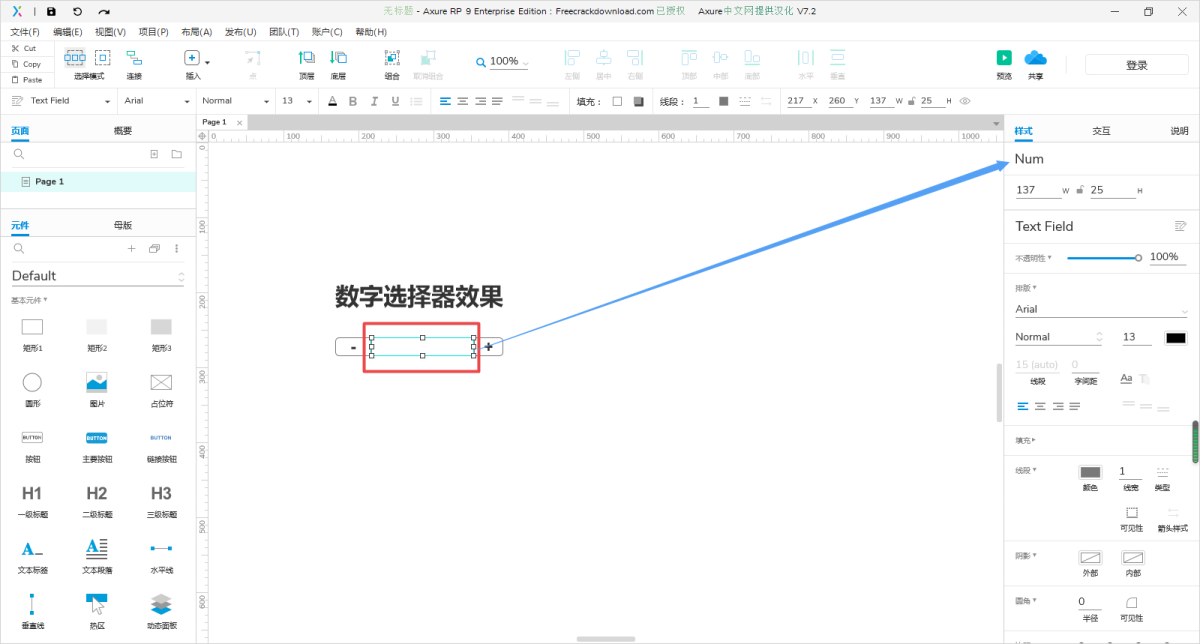Image resolution: width=1200 pixels, height=644 pixels.
Task: Click the 登录 login button
Action: pyautogui.click(x=1136, y=65)
